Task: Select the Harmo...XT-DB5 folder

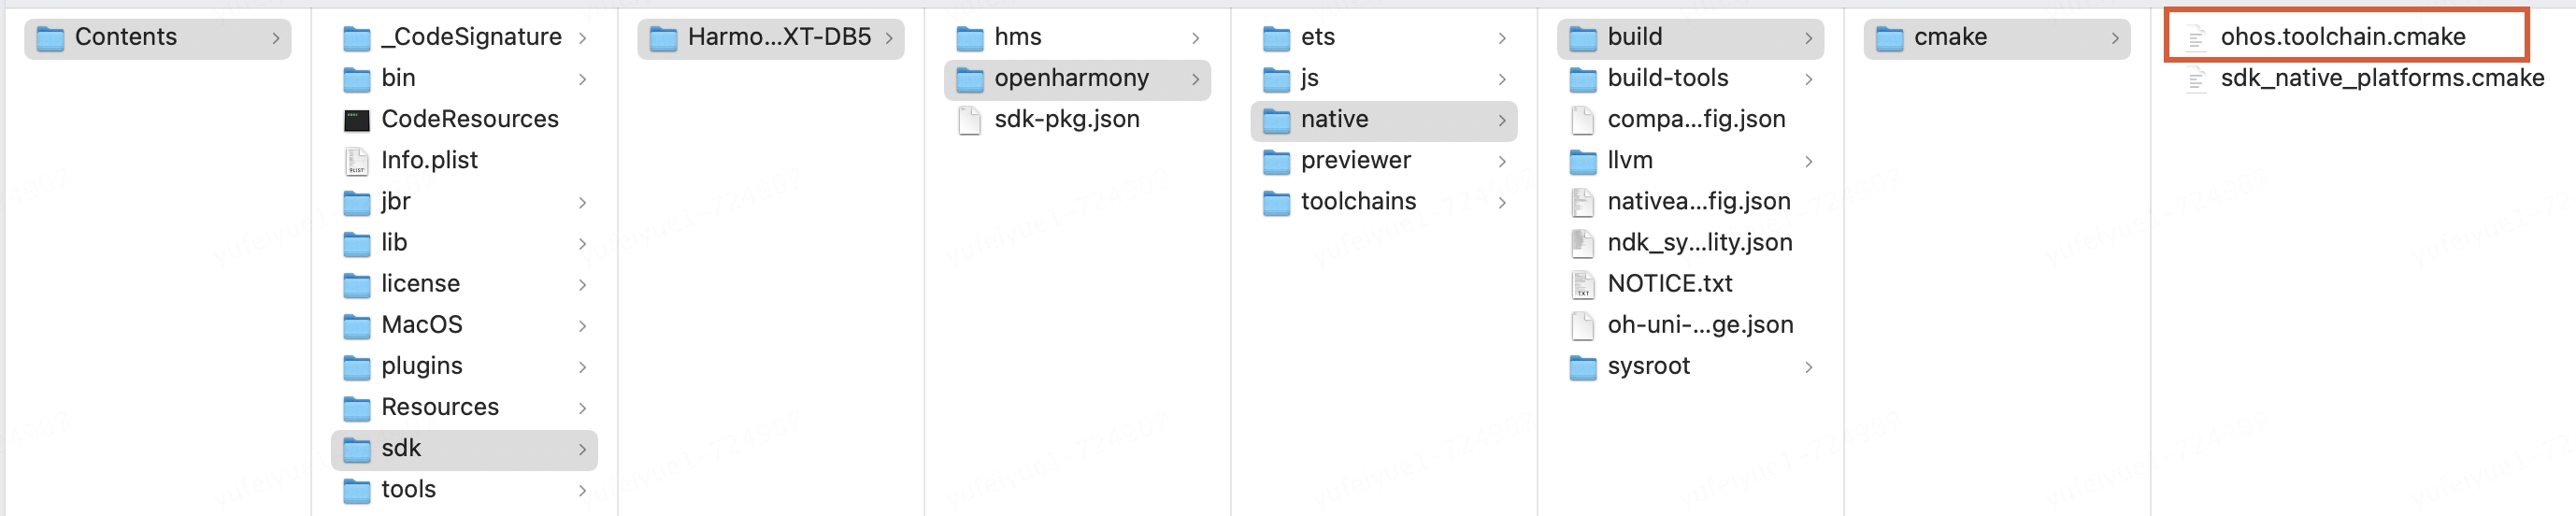Action: pyautogui.click(x=770, y=38)
